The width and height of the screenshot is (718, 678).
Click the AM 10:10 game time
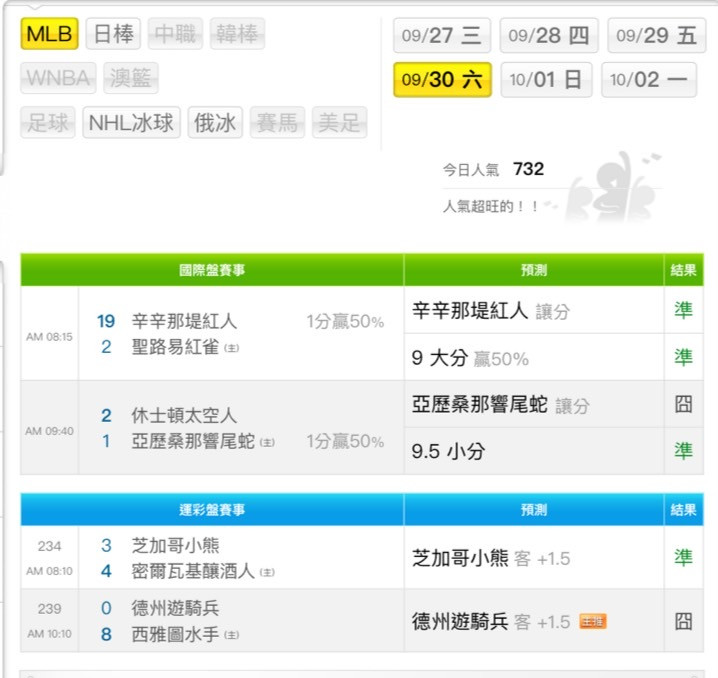[49, 634]
